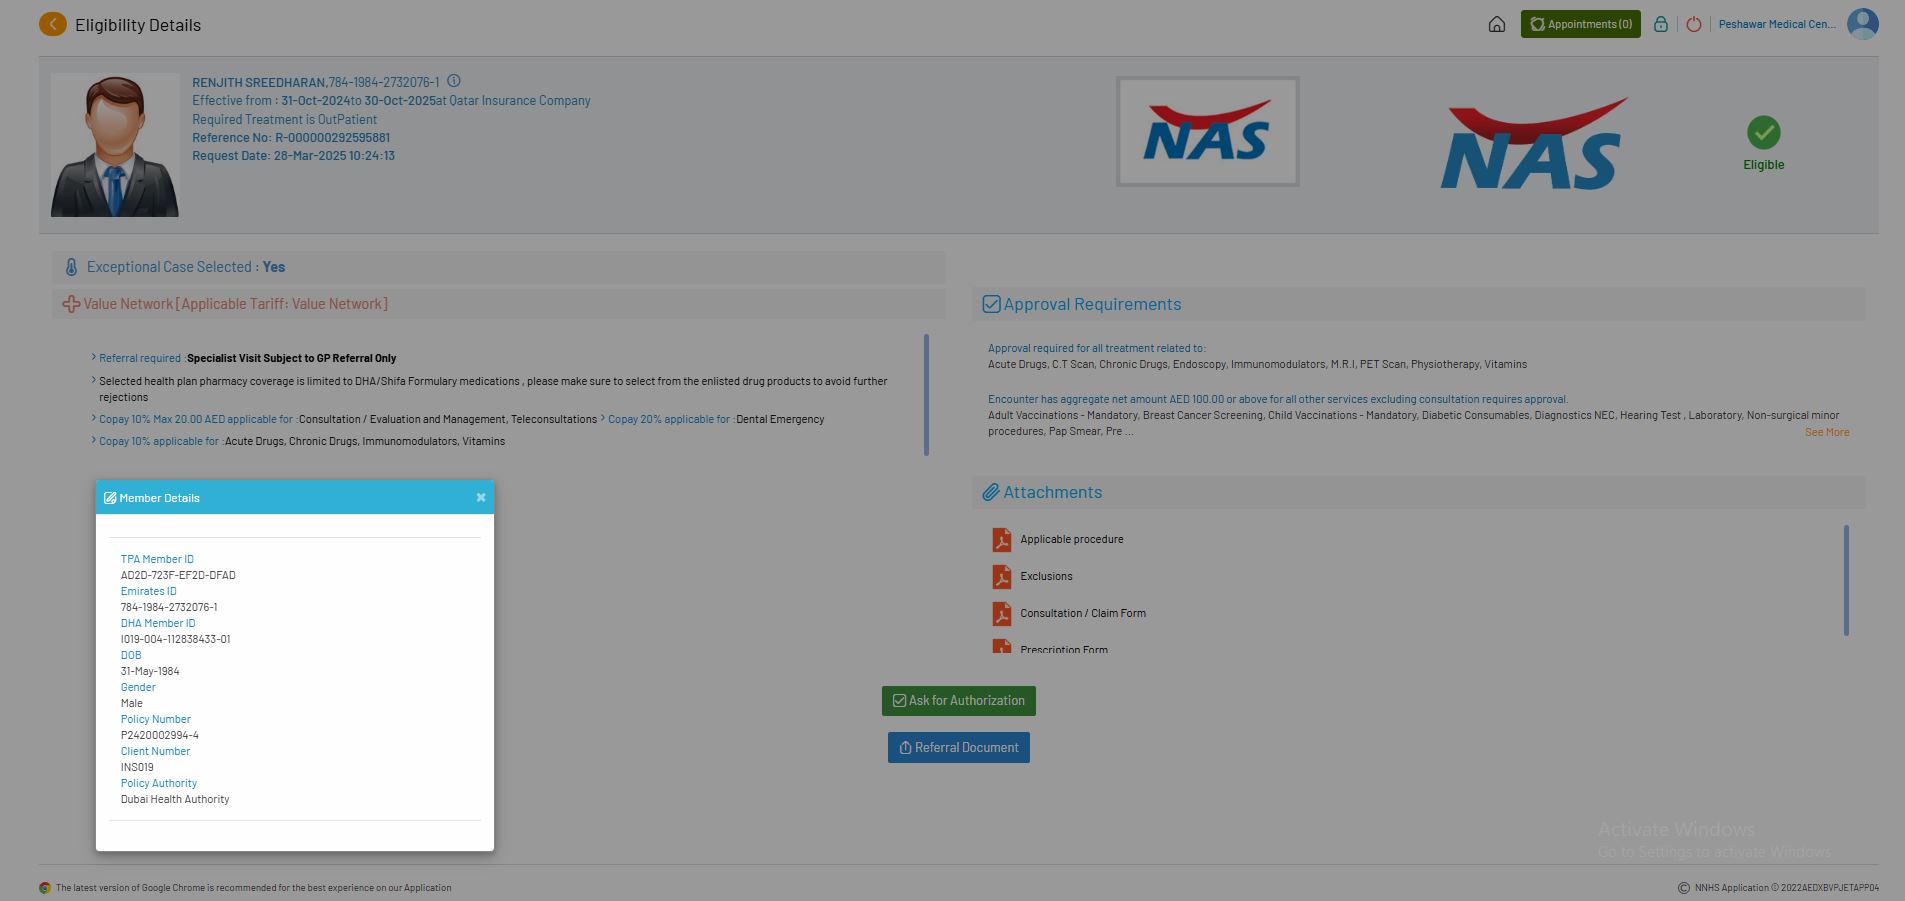Click the copyright icon near NNHS Application
The width and height of the screenshot is (1905, 901).
pyautogui.click(x=1684, y=888)
